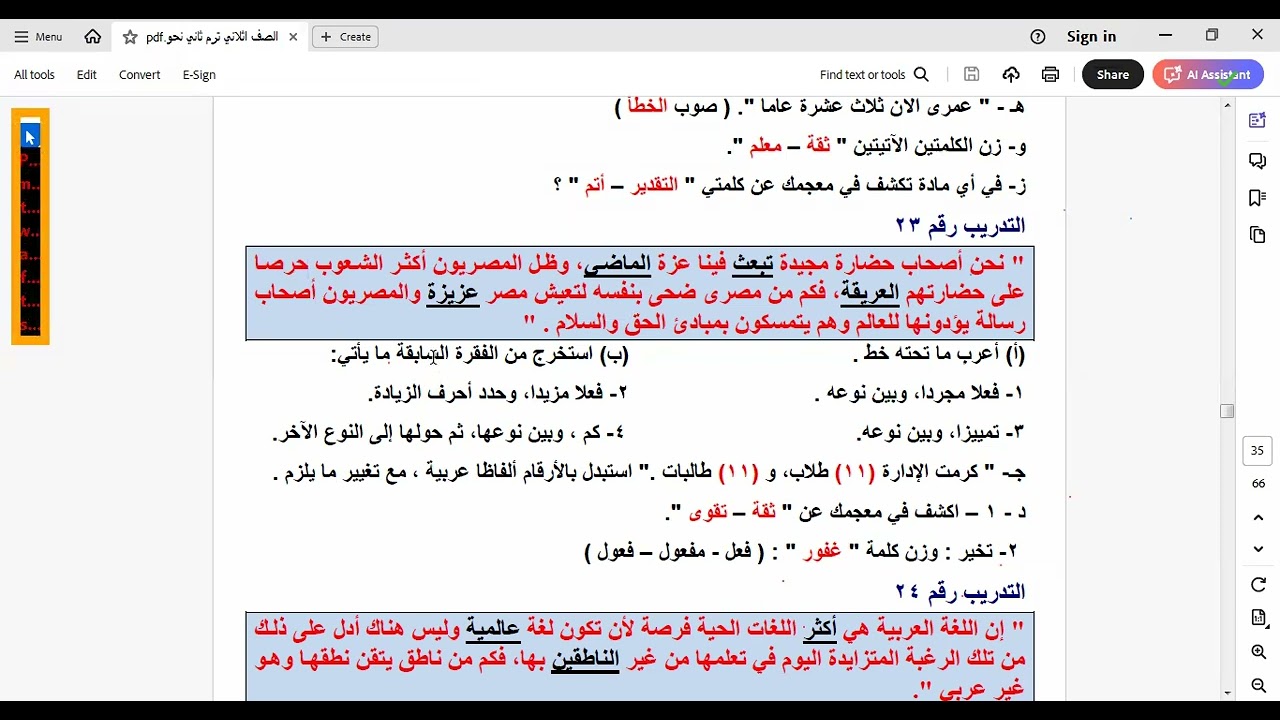Click the magnifier search icon
This screenshot has width=1280, height=720.
tap(922, 75)
